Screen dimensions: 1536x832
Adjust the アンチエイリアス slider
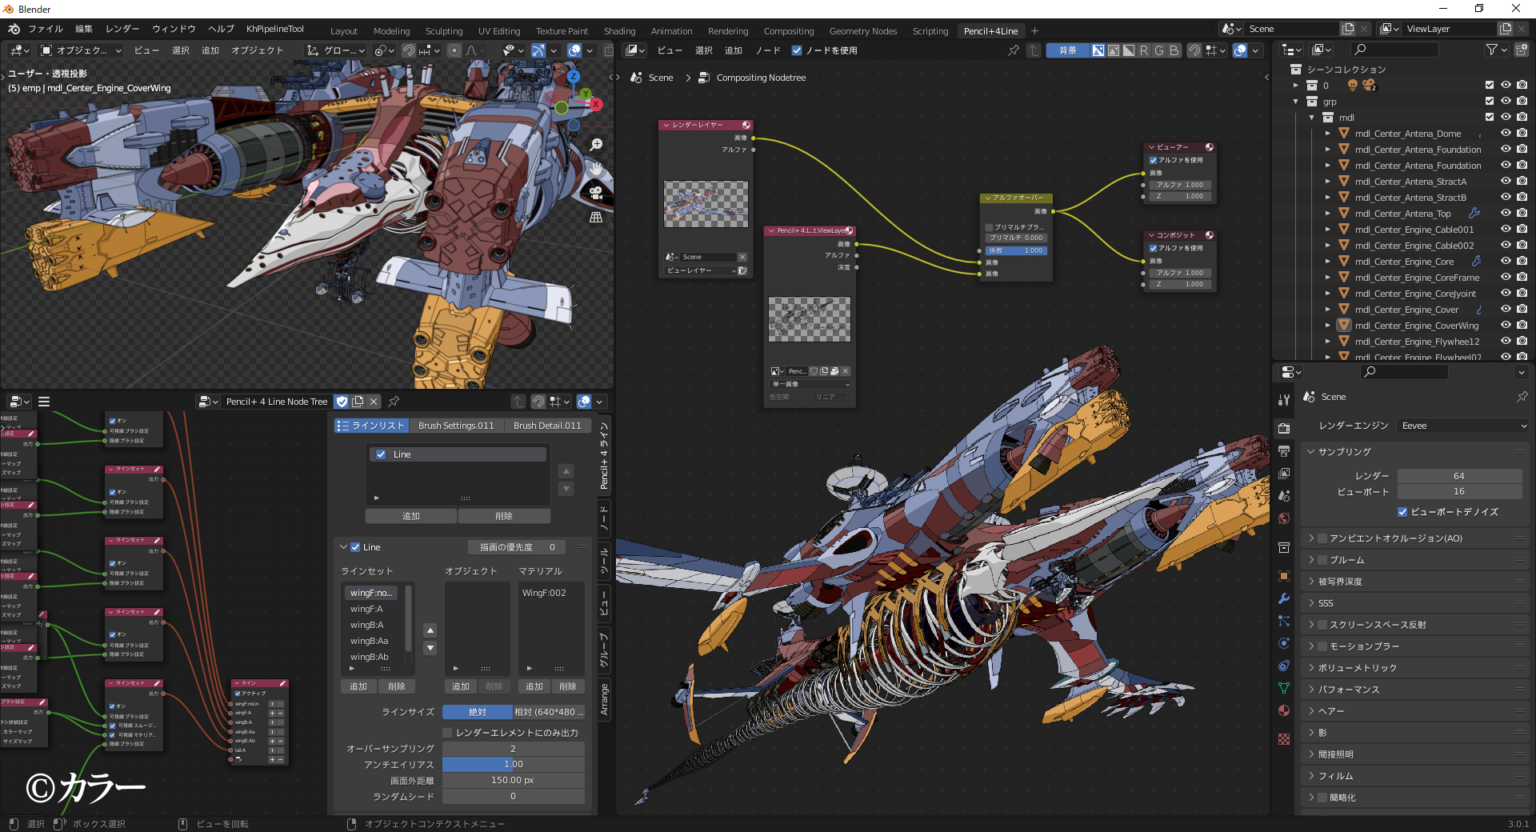point(513,763)
